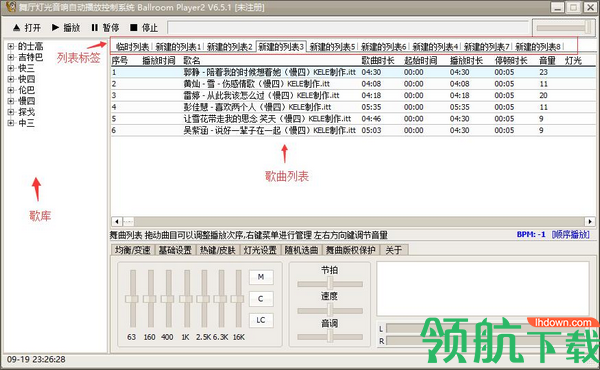The height and width of the screenshot is (370, 600).
Task: Select song row 吴紫涵 - 说好一辈子在一起
Action: pyautogui.click(x=353, y=130)
